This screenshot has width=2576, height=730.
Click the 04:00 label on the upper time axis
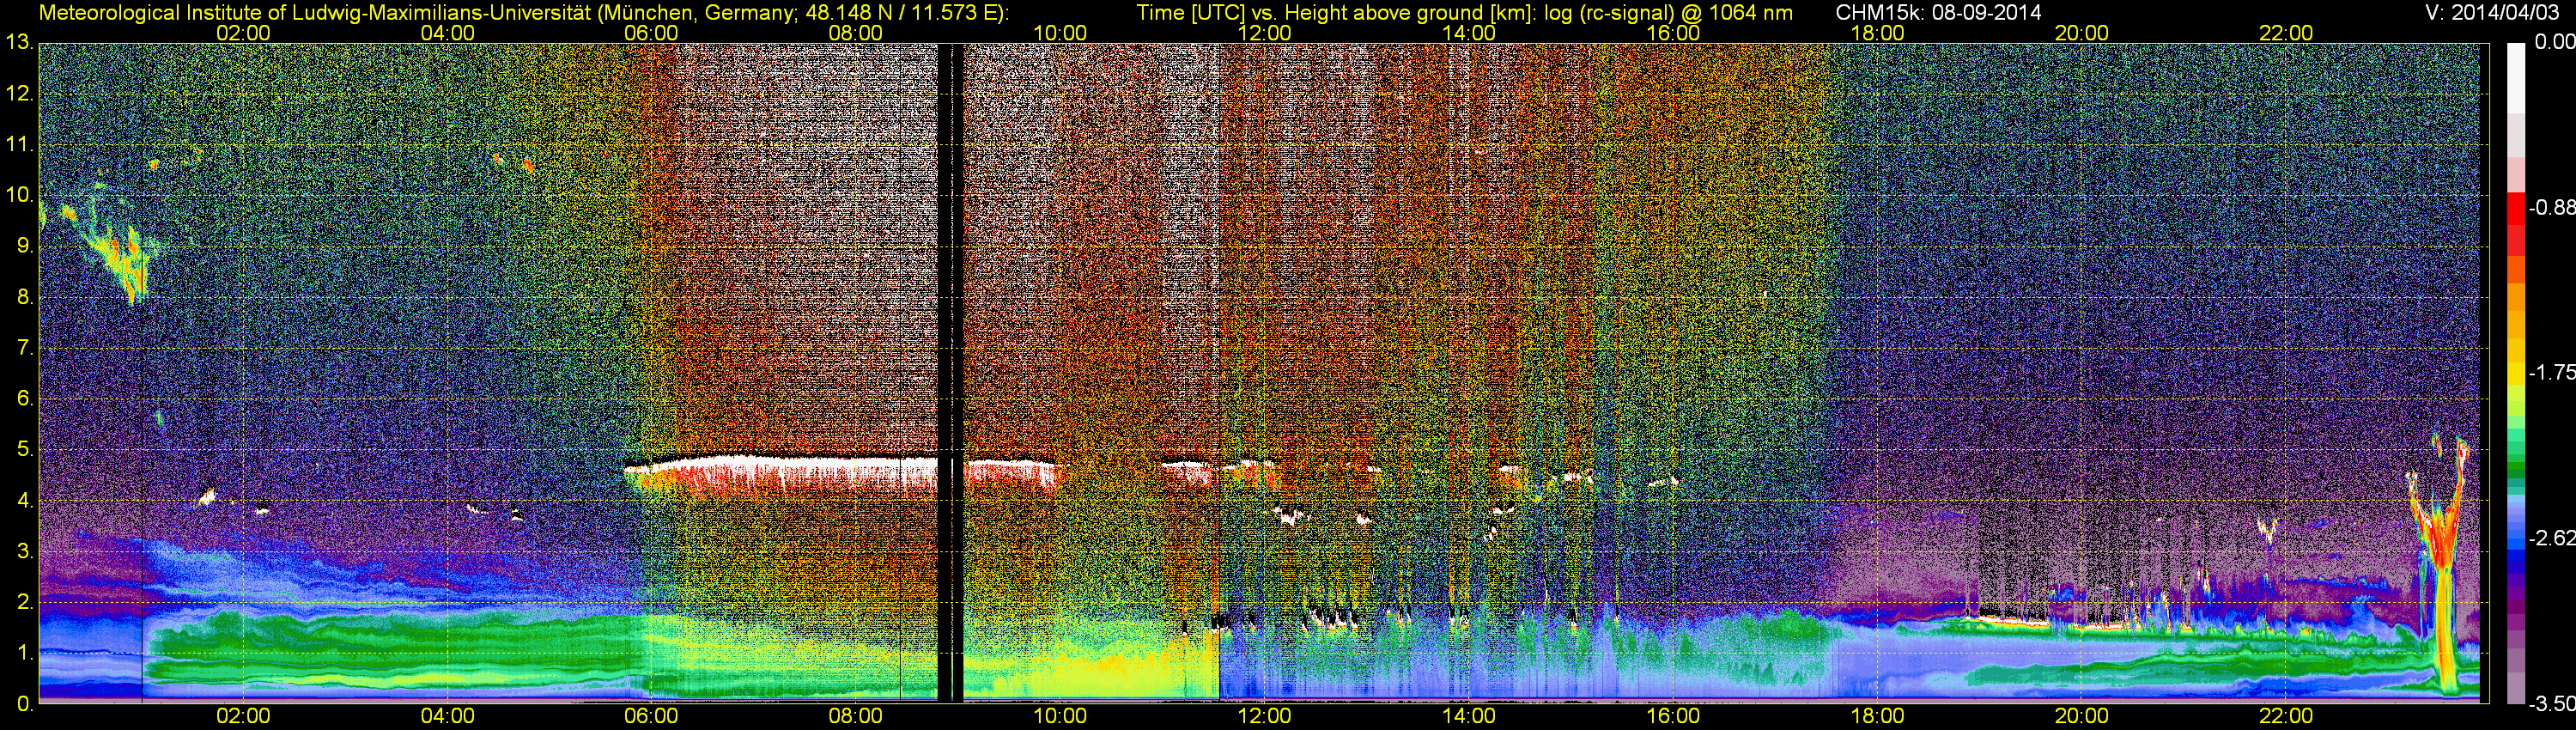coord(447,33)
